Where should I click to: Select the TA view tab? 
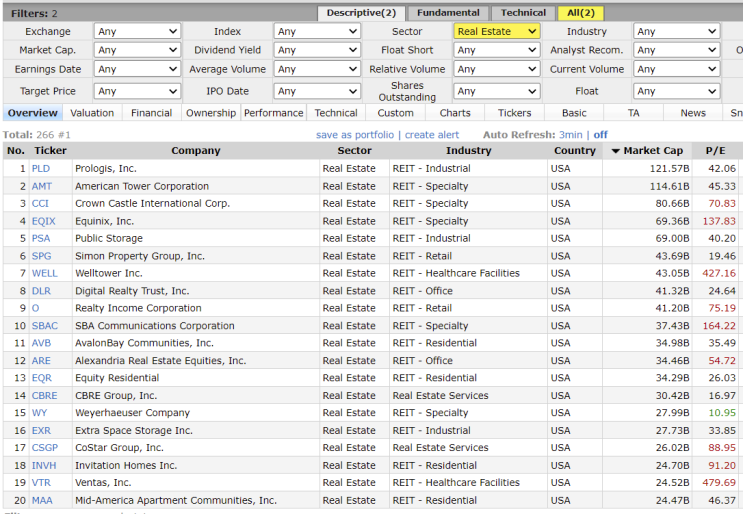pos(634,113)
